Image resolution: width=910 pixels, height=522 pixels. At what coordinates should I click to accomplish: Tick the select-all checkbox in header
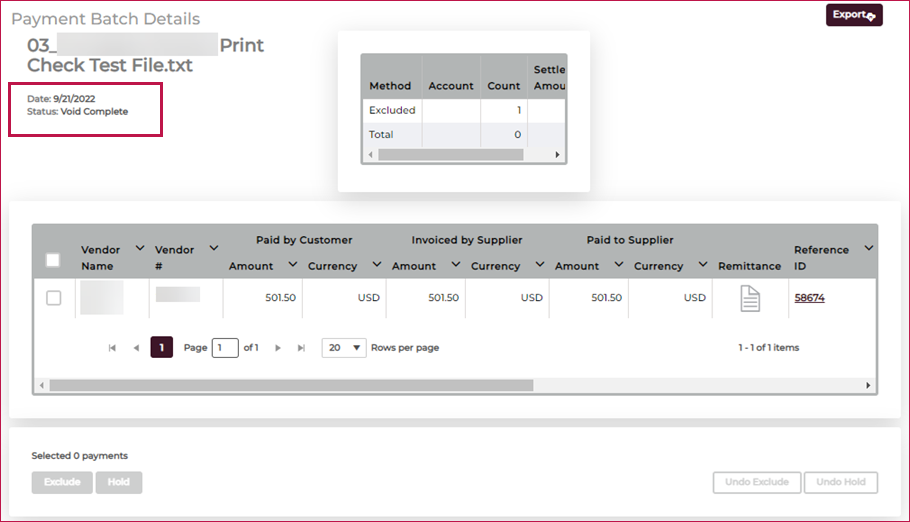click(53, 260)
